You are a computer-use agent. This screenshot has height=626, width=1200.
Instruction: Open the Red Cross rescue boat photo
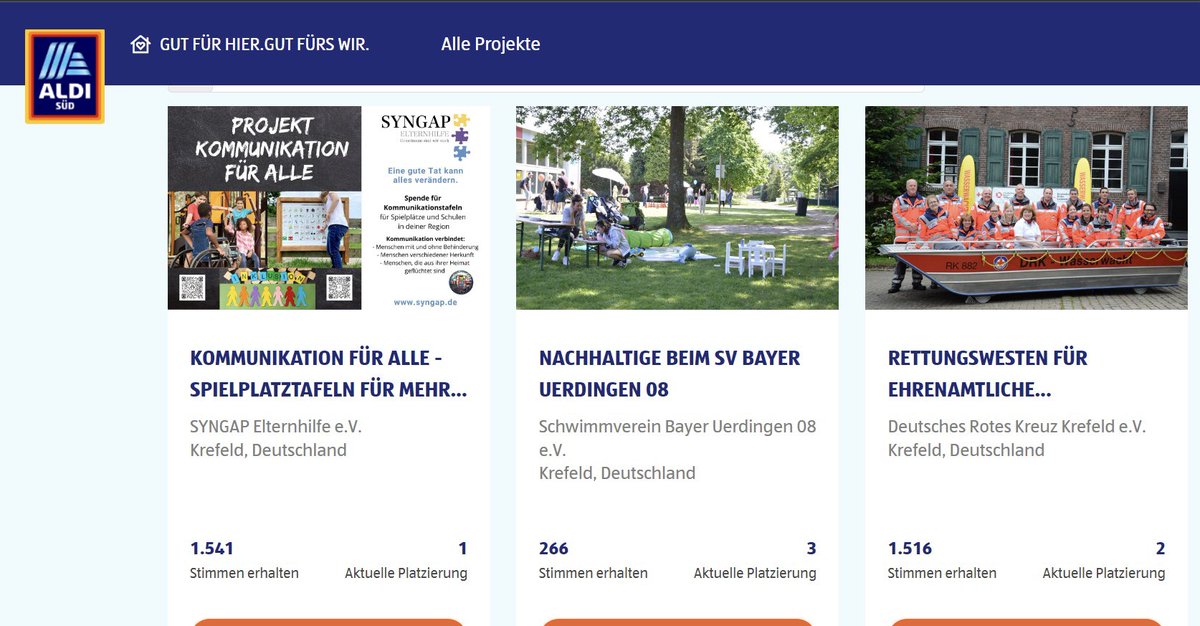[x=1026, y=208]
